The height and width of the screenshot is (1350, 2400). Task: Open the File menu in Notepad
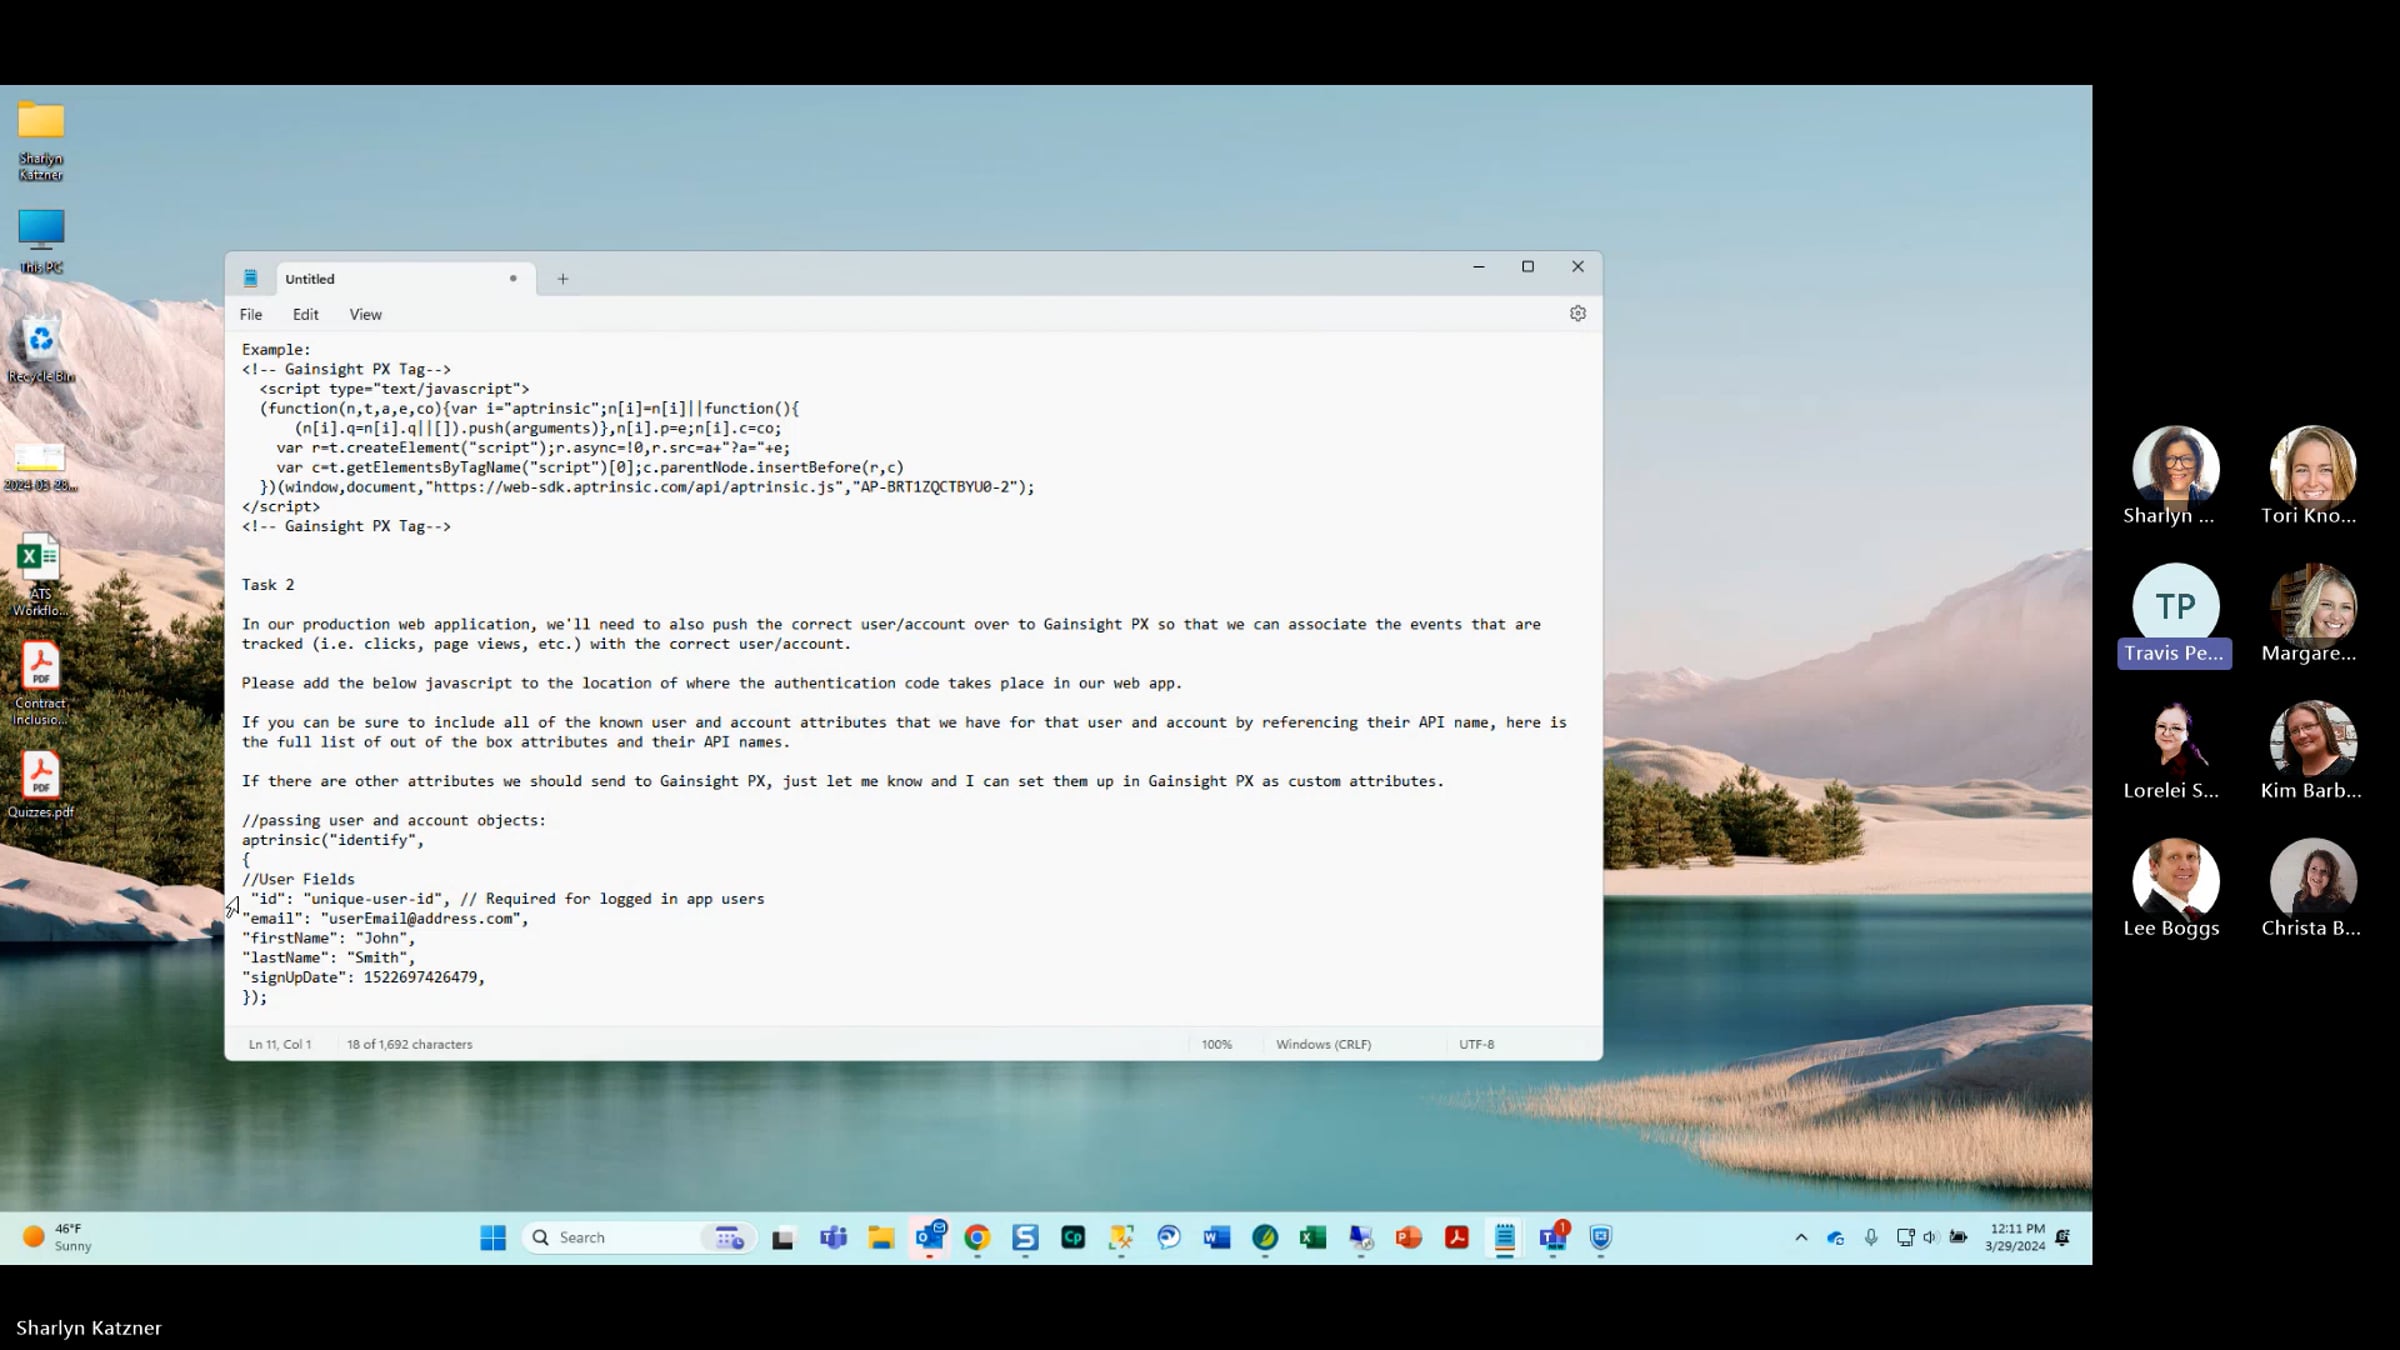pyautogui.click(x=250, y=314)
